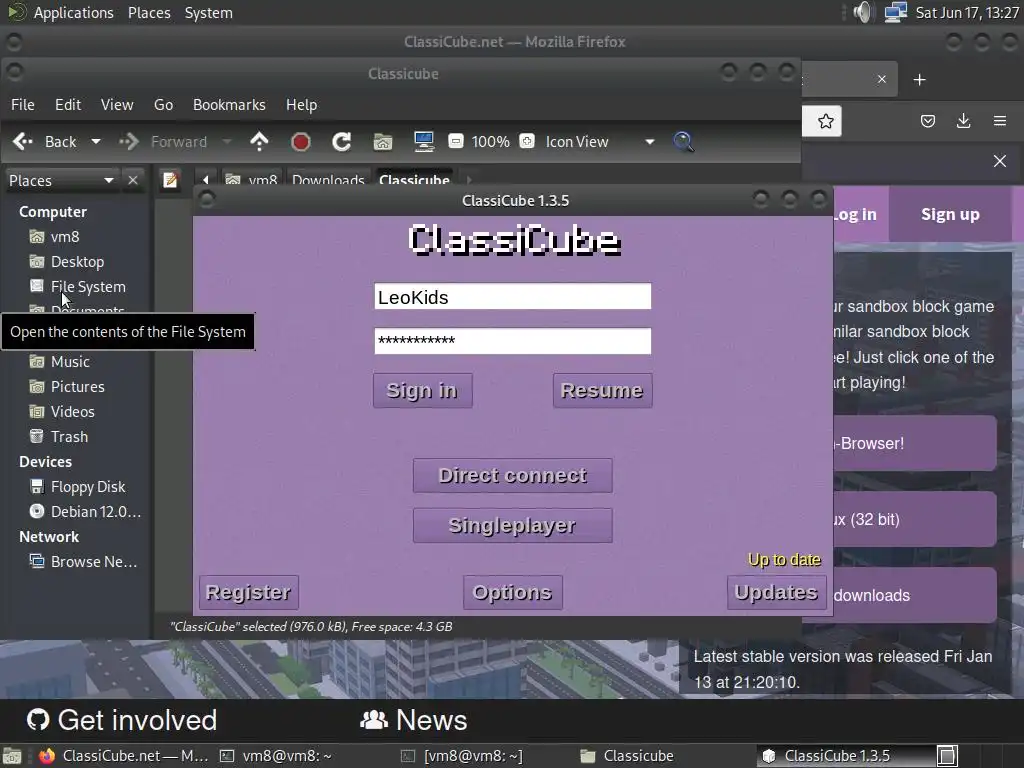Open ClassiCube launcher Options

tap(513, 592)
